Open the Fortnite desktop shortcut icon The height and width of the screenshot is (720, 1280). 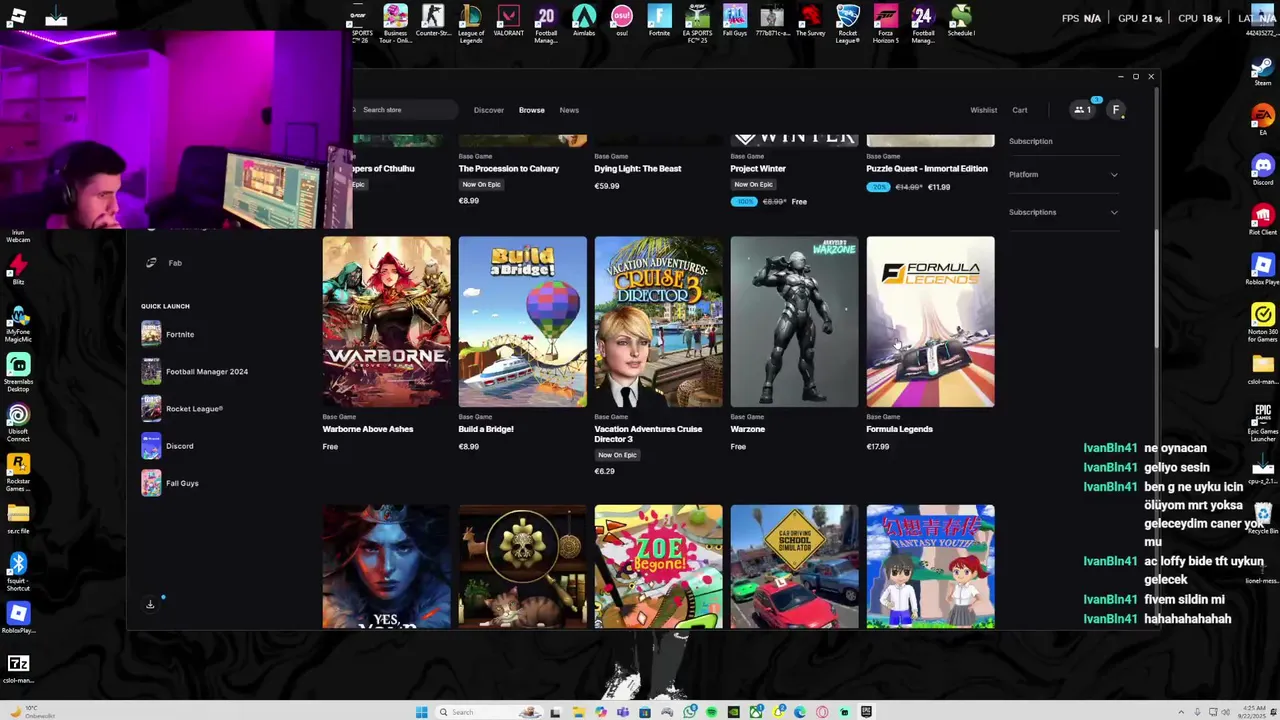tap(659, 21)
